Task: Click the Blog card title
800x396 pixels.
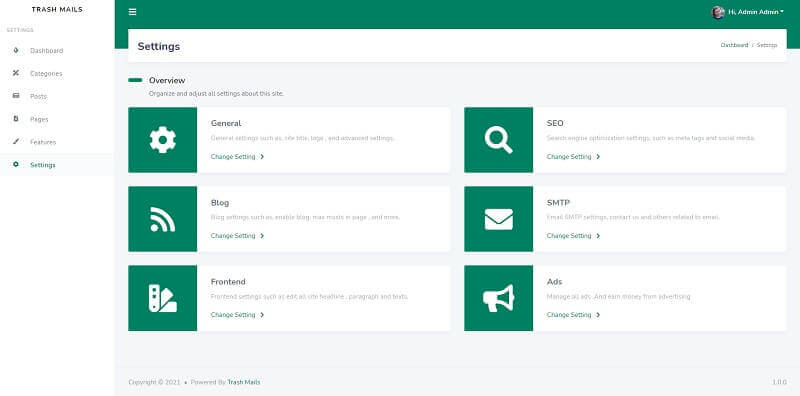Action: [220, 203]
